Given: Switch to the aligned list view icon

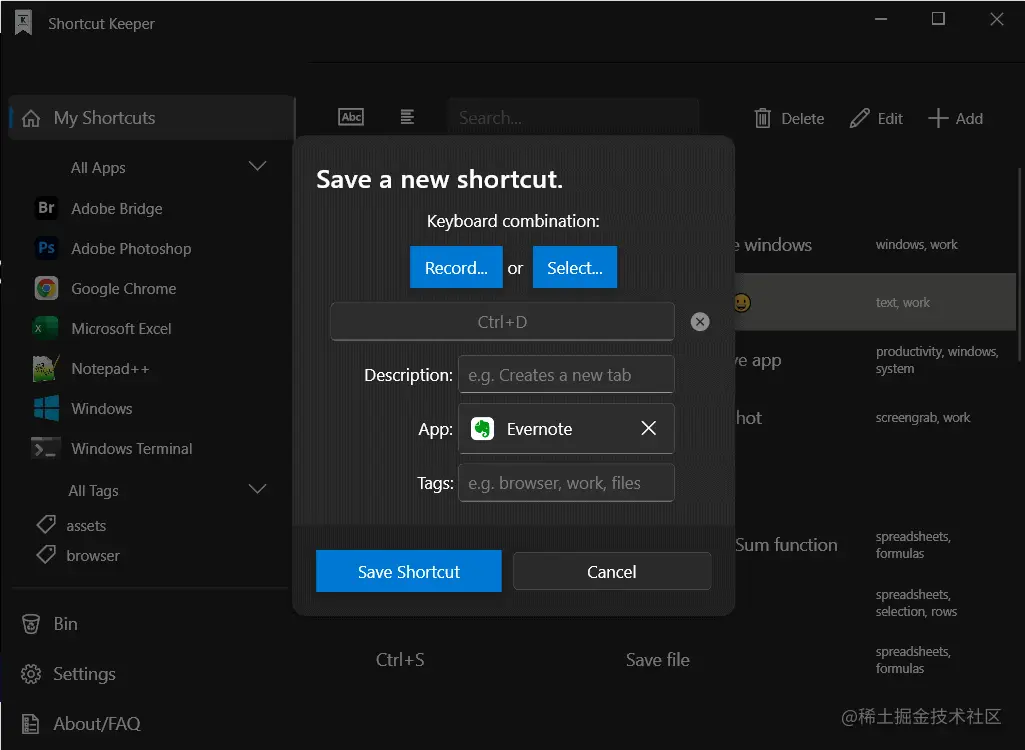Looking at the screenshot, I should click(x=407, y=117).
